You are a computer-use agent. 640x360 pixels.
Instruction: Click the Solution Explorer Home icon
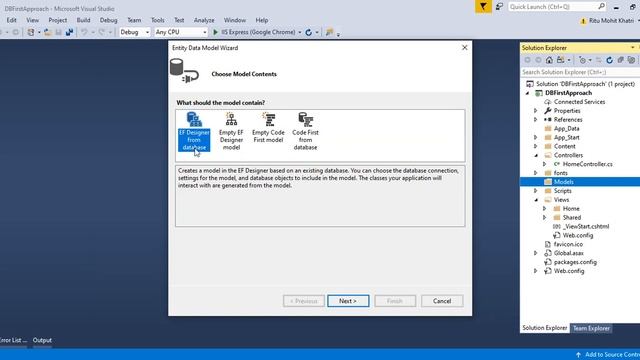tap(549, 60)
